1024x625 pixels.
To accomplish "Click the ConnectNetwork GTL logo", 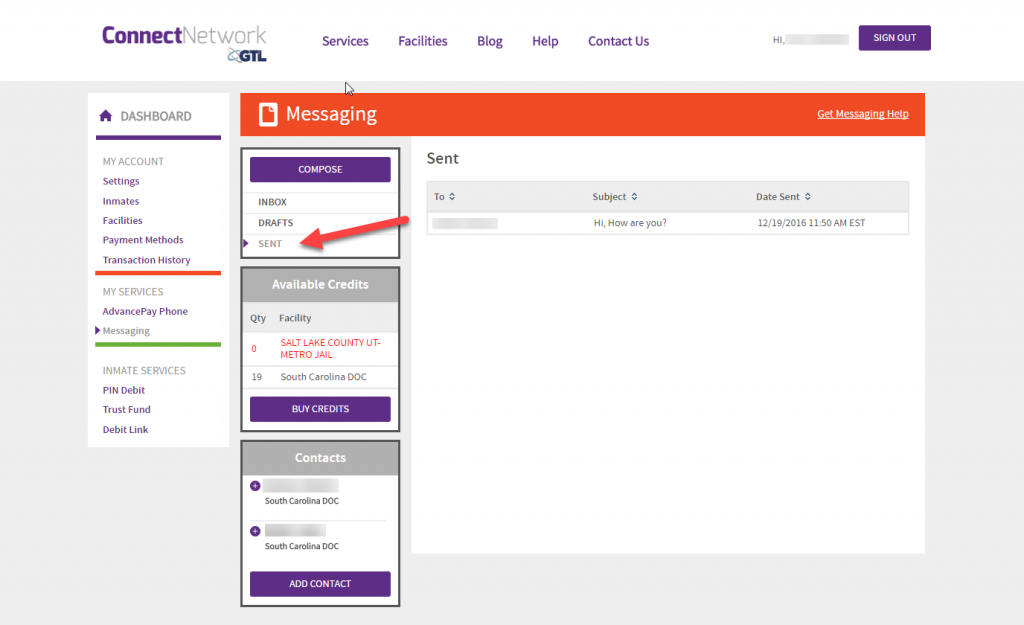I will pyautogui.click(x=184, y=42).
